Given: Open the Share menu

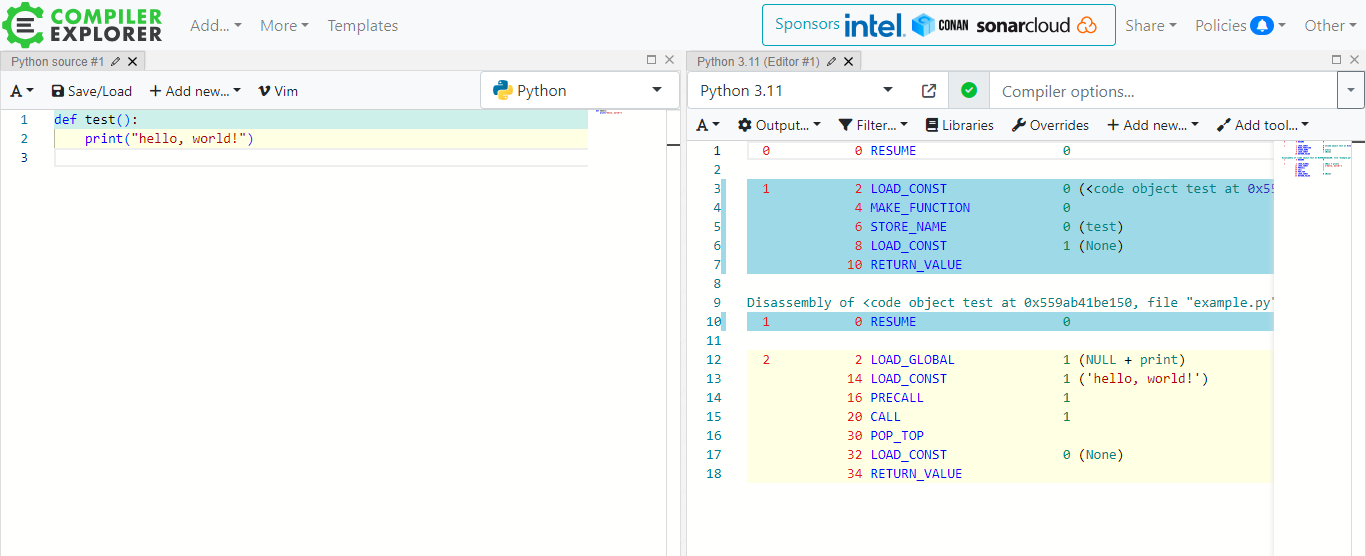Looking at the screenshot, I should pos(1150,26).
